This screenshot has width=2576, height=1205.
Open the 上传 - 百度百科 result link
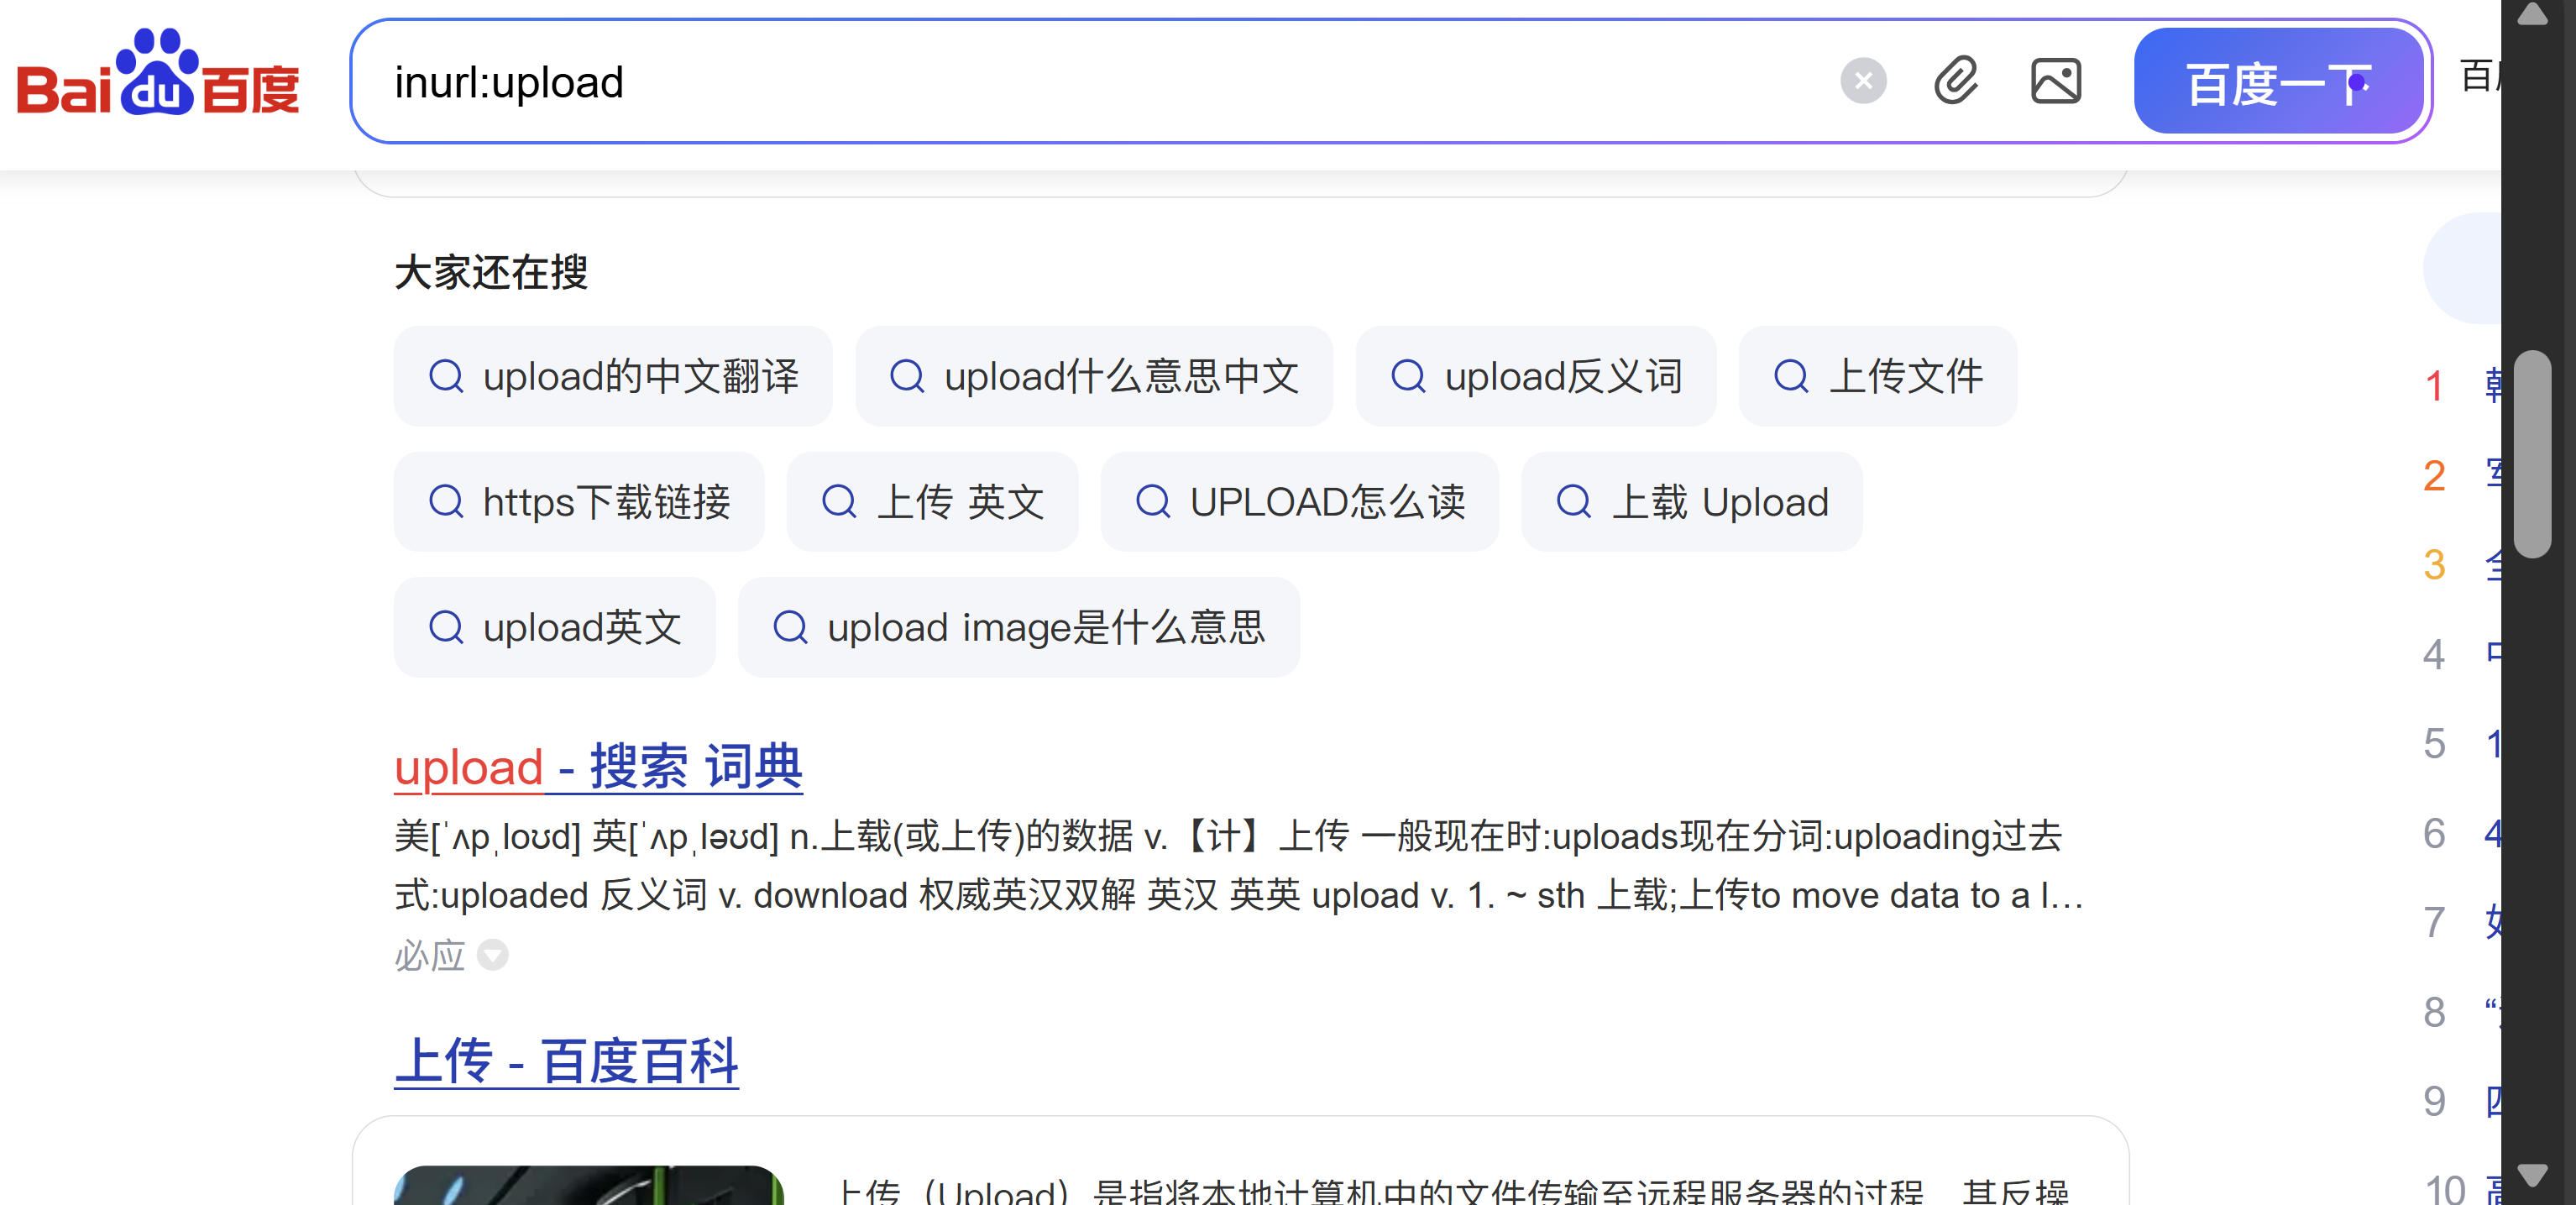click(566, 1061)
